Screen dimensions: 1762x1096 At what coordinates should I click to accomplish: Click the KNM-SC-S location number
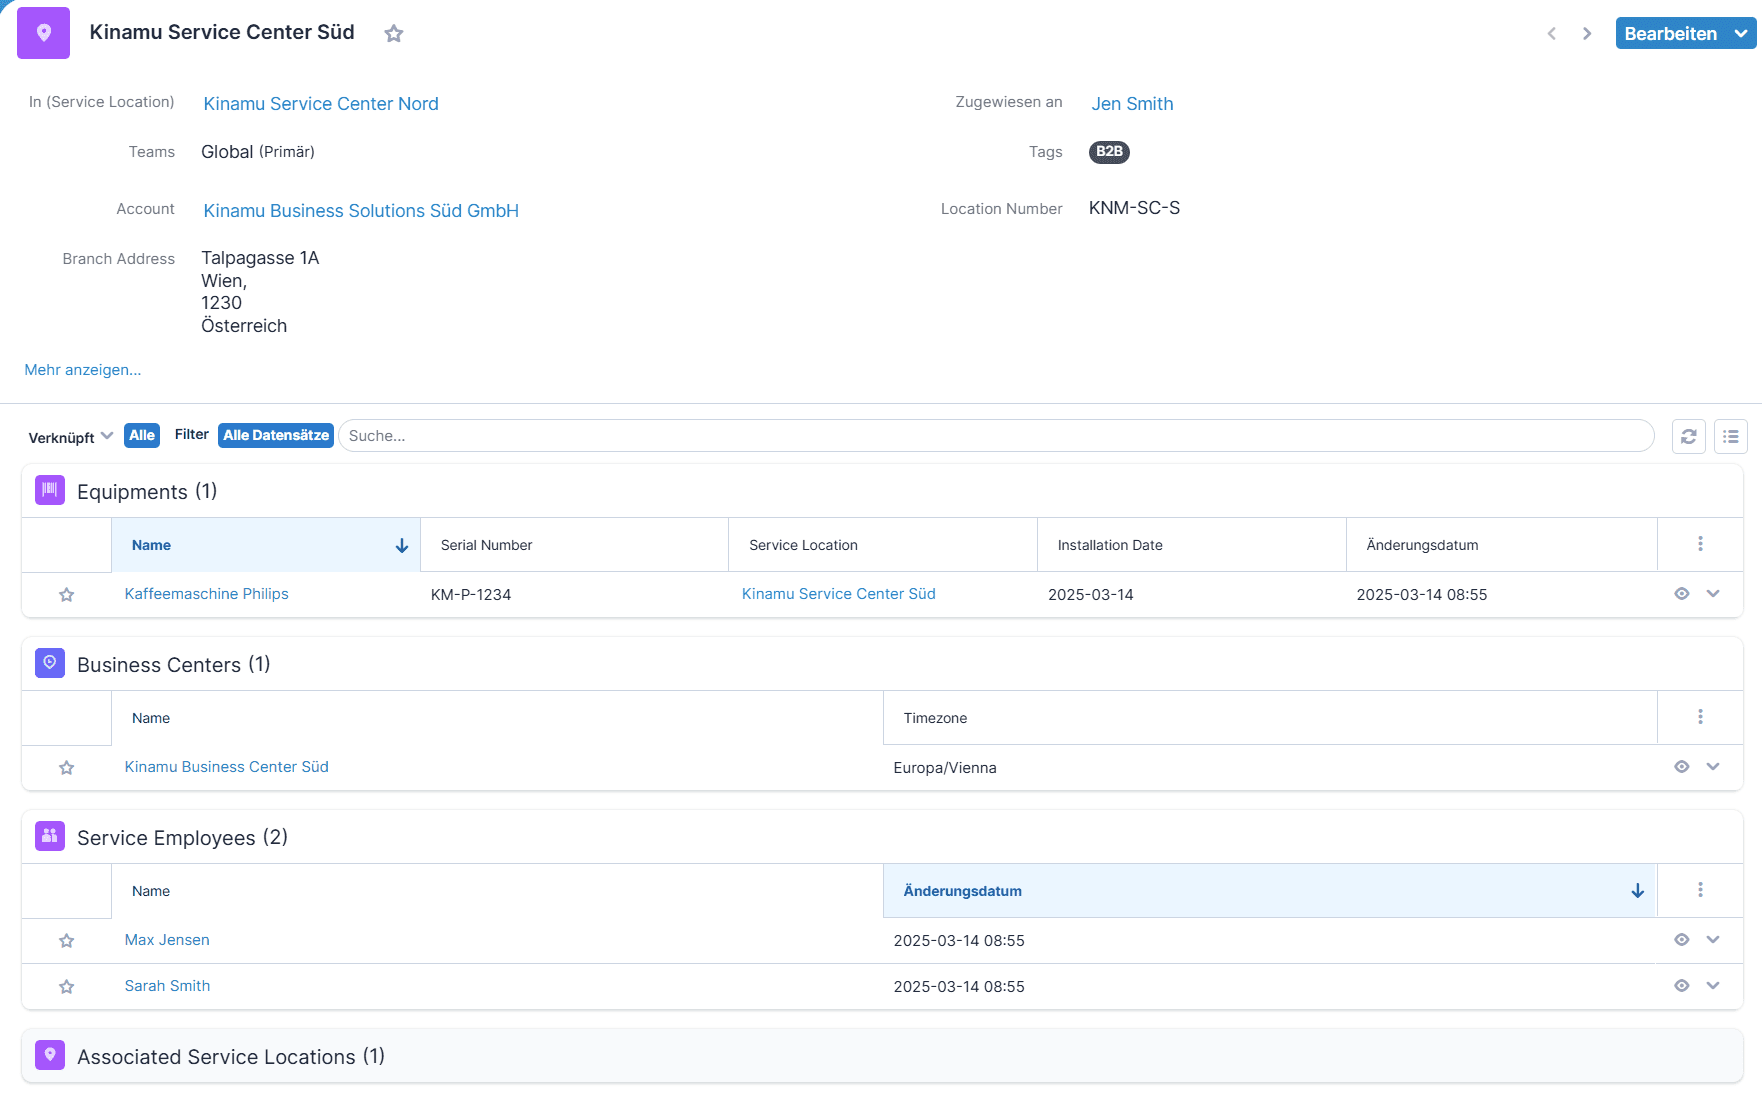click(1134, 208)
